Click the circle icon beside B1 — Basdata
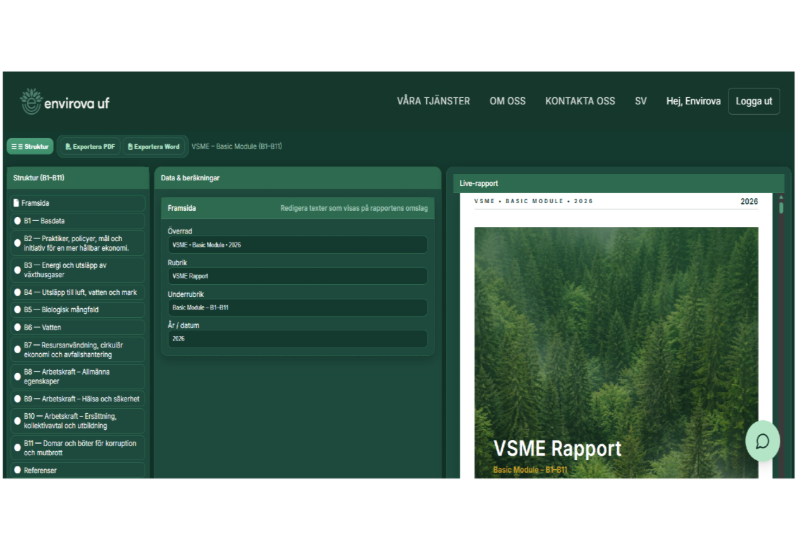The height and width of the screenshot is (550, 800). [x=17, y=221]
